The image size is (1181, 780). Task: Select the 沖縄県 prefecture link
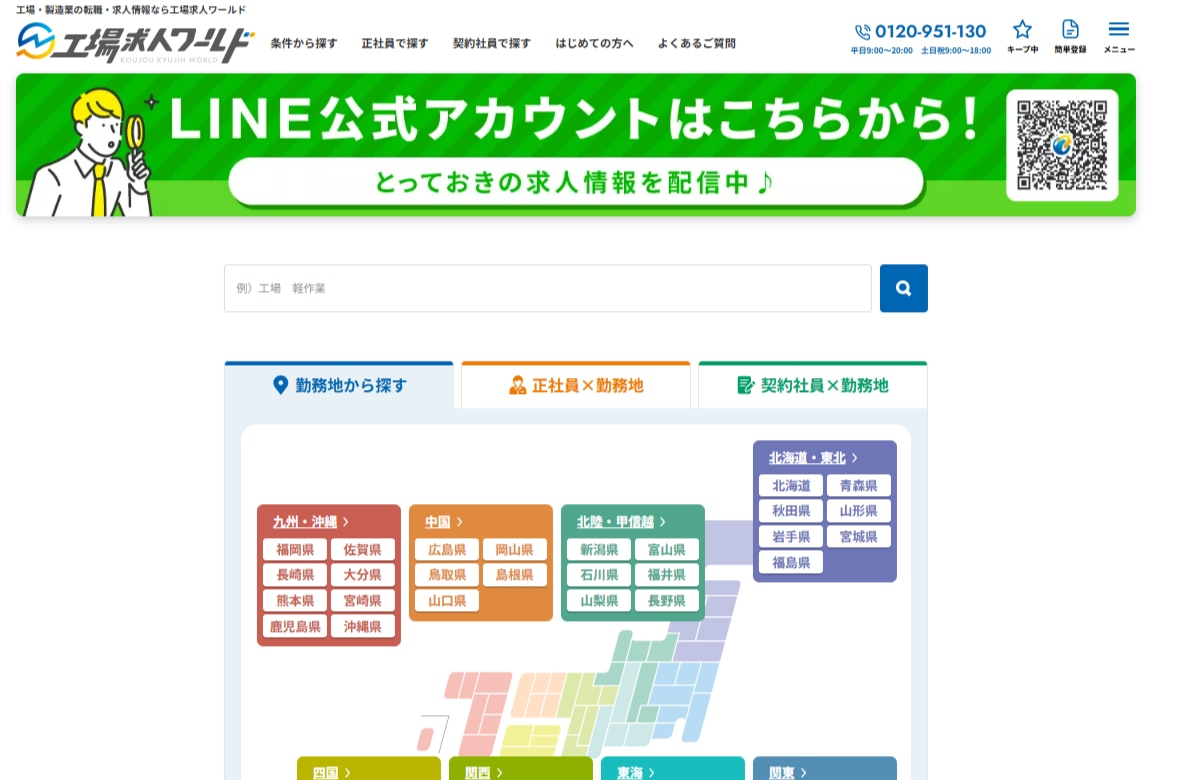[x=364, y=626]
